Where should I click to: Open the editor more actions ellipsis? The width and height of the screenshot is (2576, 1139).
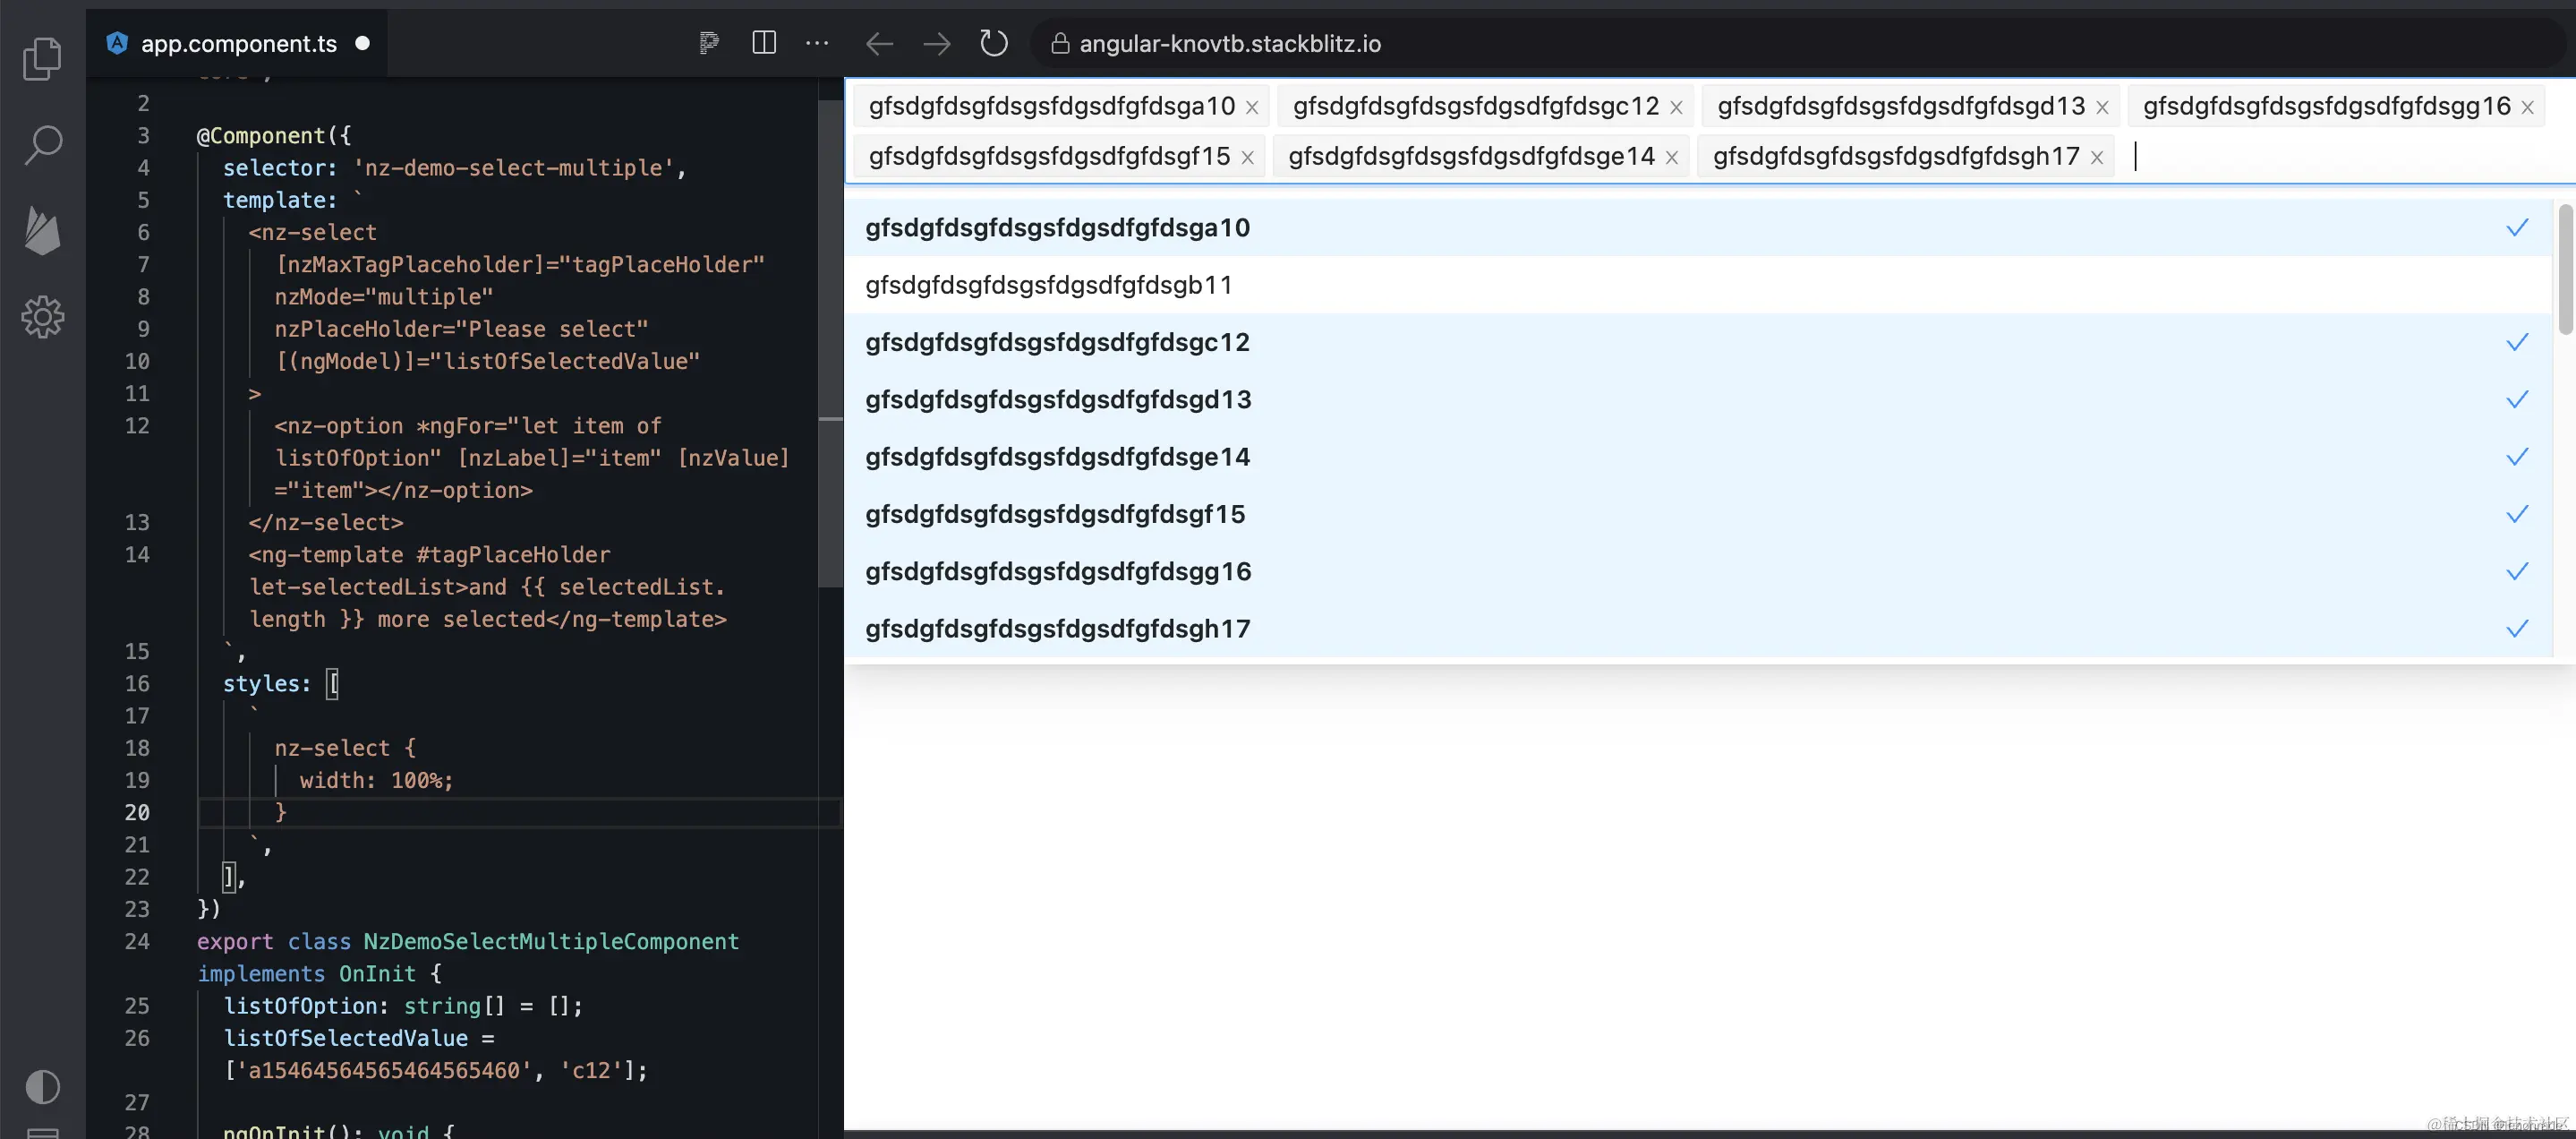coord(817,43)
